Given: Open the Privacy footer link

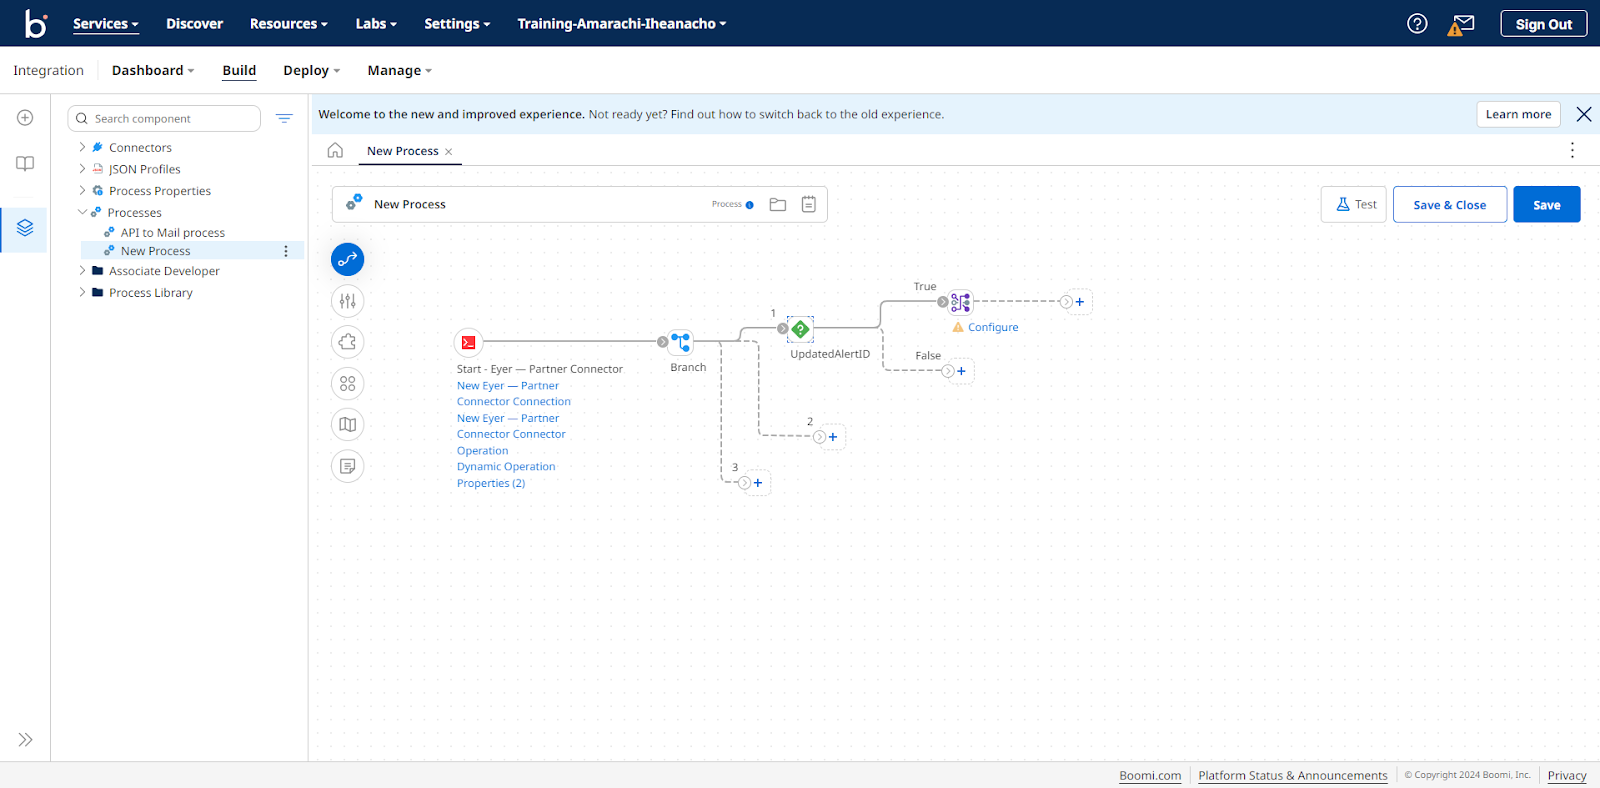Looking at the screenshot, I should point(1567,775).
